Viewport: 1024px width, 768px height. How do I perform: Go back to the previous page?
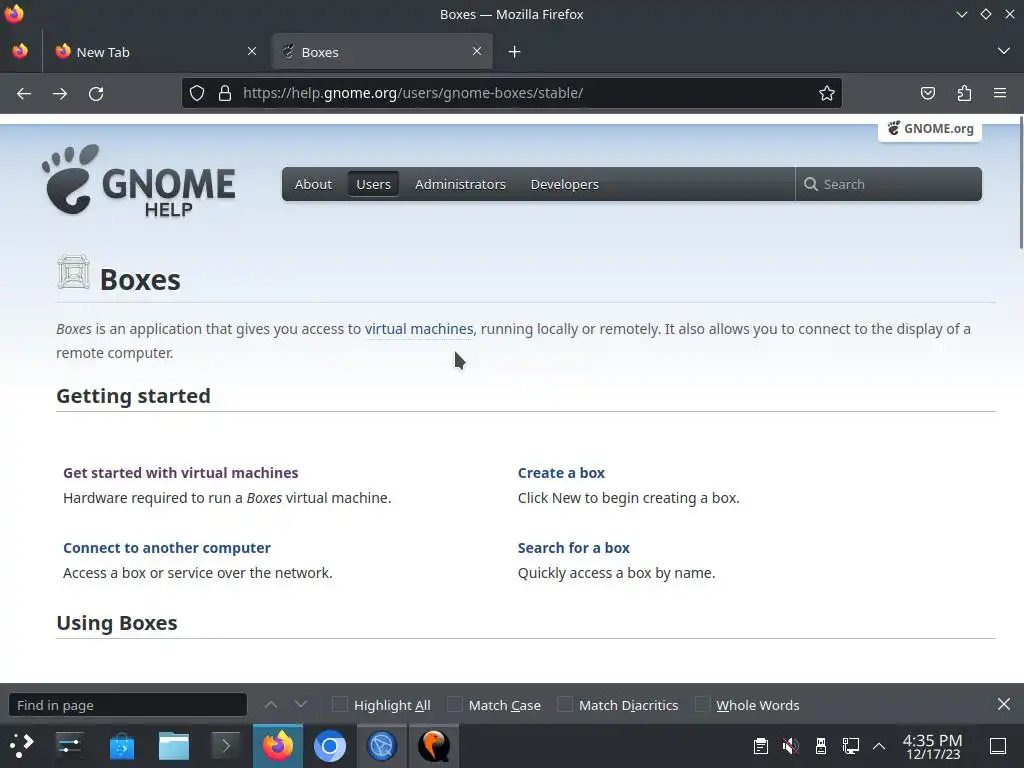click(x=24, y=93)
